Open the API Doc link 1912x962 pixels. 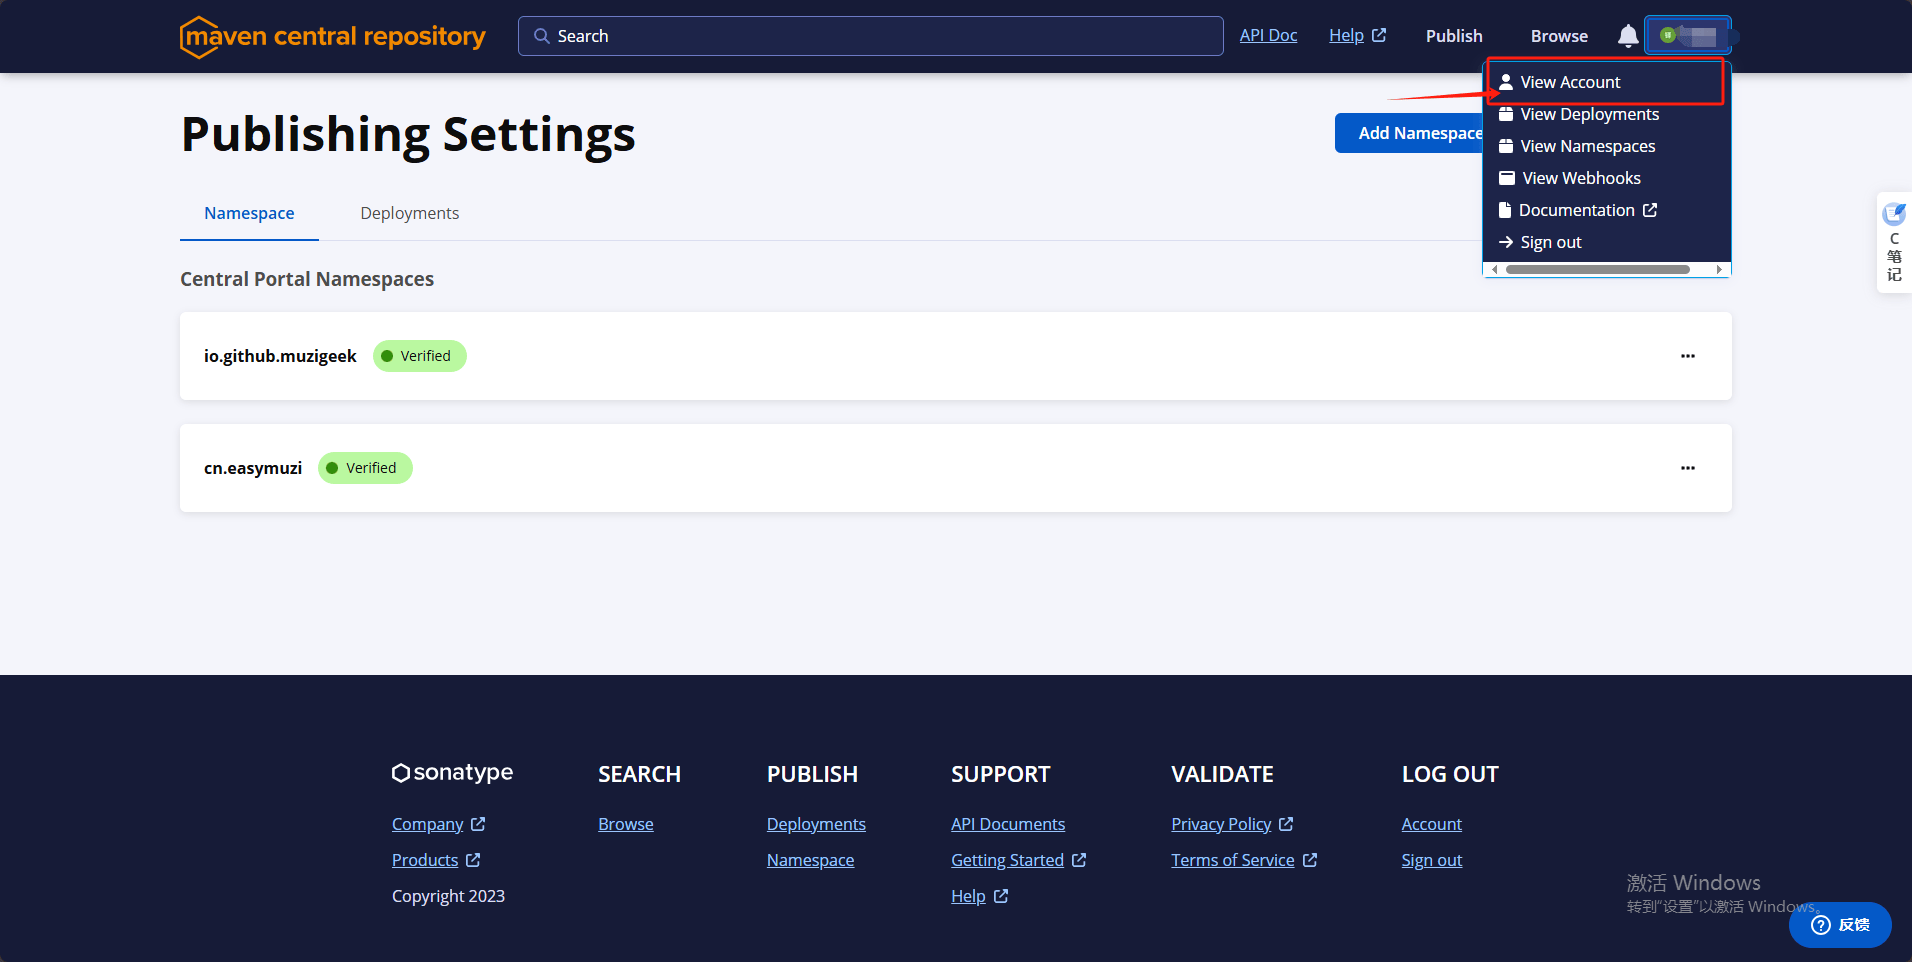1268,36
